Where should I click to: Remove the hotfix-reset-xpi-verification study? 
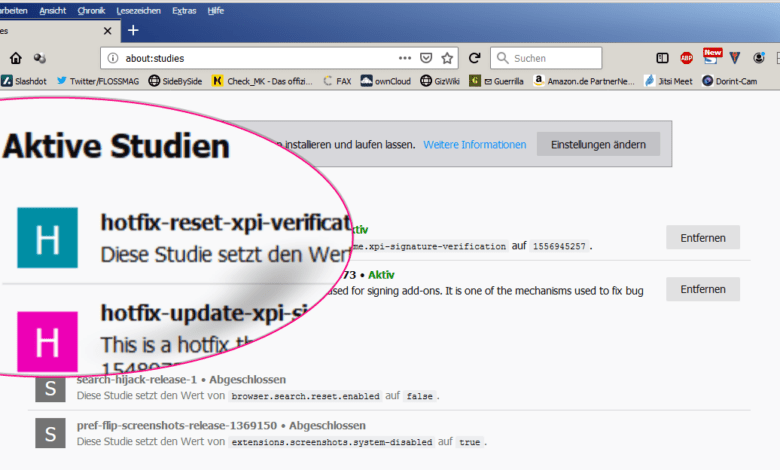(702, 237)
